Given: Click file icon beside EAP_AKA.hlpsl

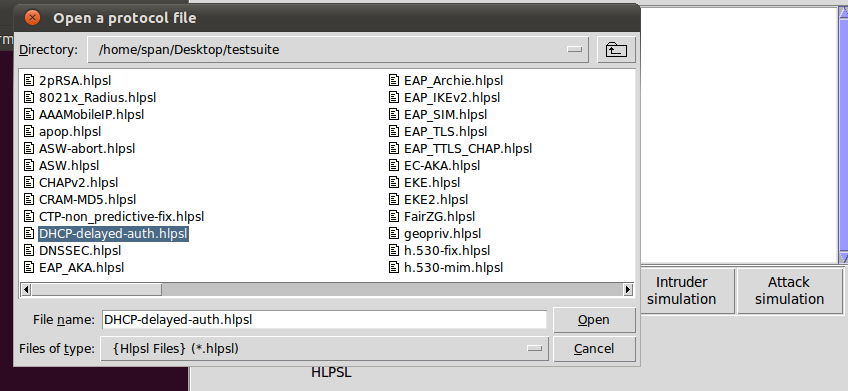Looking at the screenshot, I should click(x=29, y=268).
